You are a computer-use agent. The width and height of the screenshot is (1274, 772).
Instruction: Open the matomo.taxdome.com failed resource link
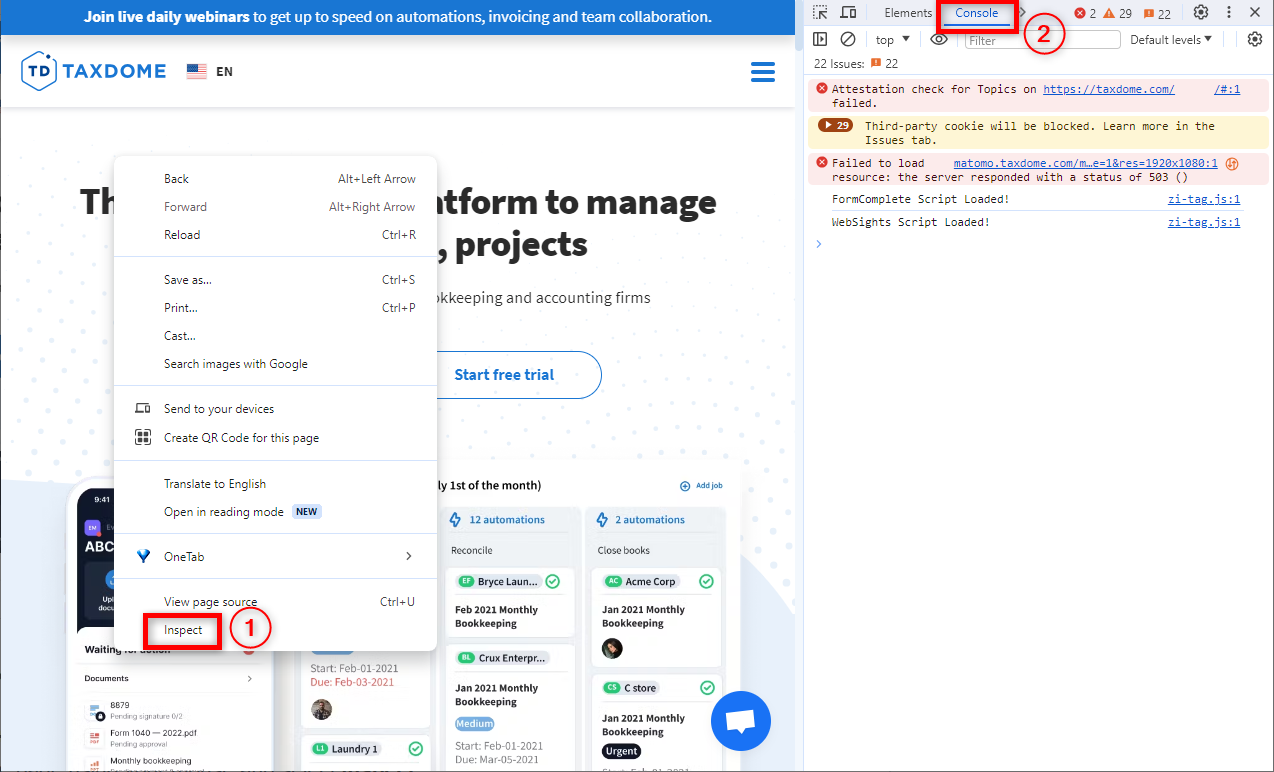click(1085, 163)
